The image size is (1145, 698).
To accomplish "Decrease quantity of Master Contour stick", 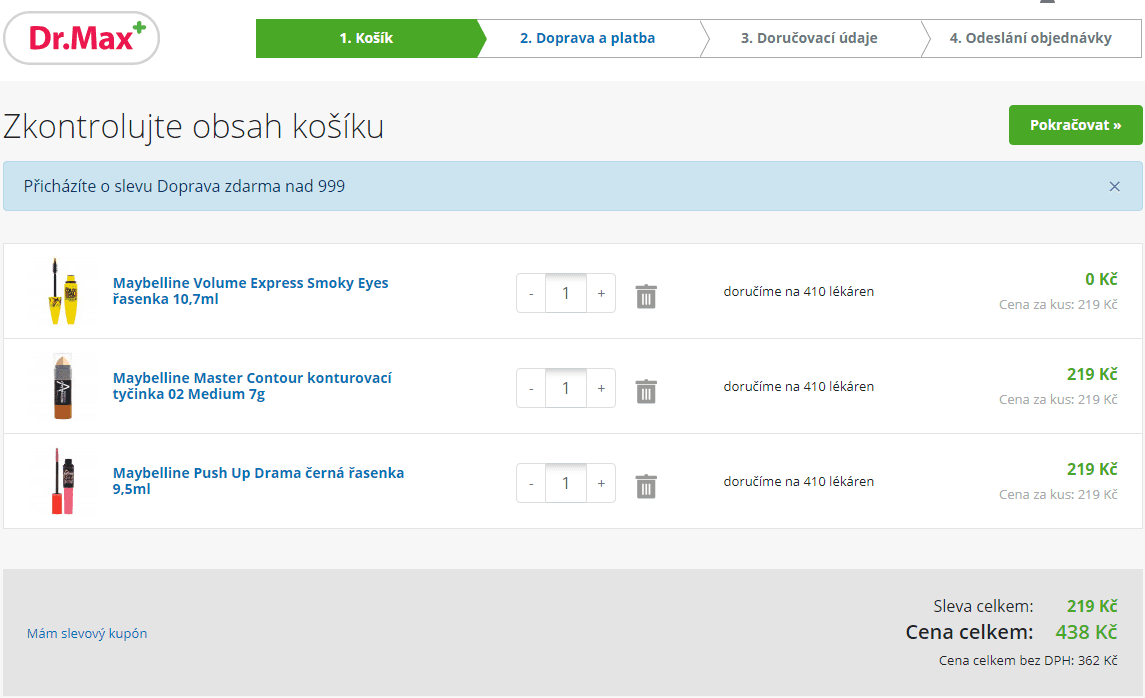I will click(531, 389).
